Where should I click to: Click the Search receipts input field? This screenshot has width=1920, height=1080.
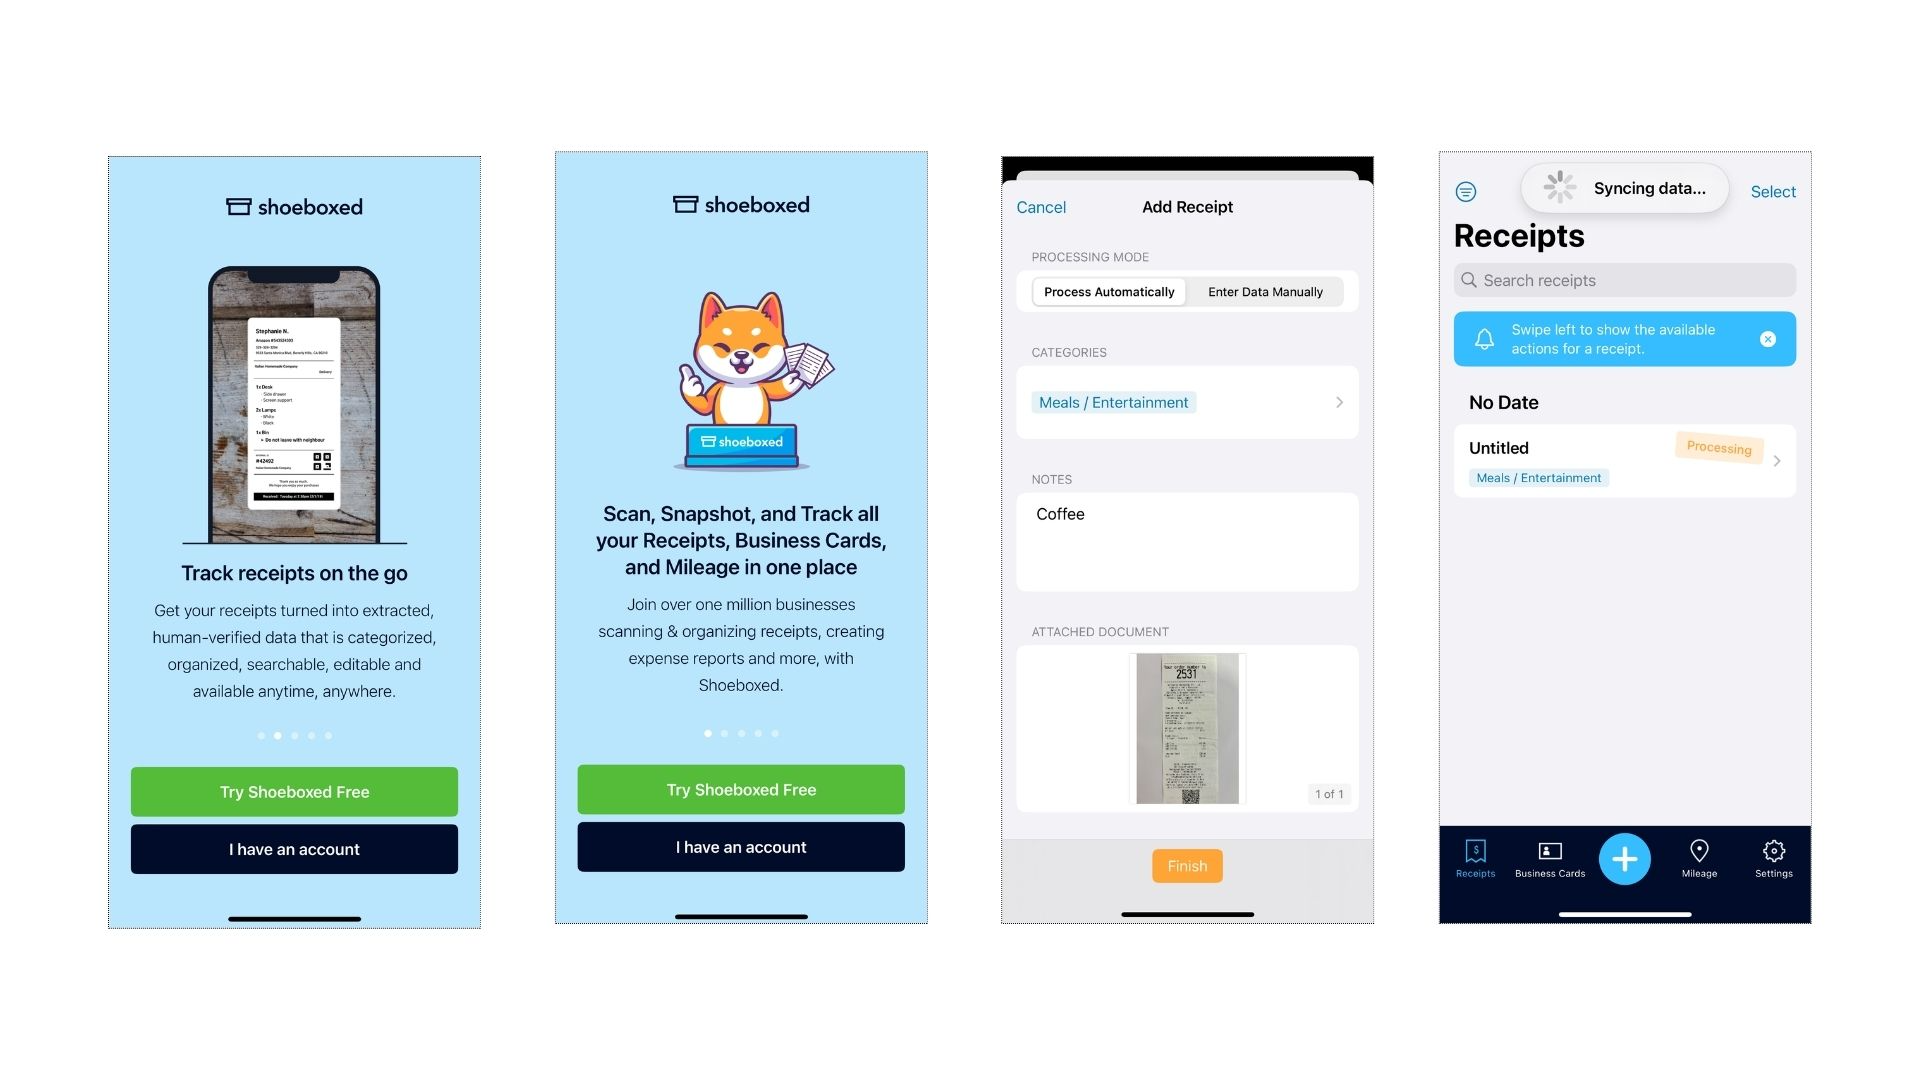click(x=1625, y=280)
